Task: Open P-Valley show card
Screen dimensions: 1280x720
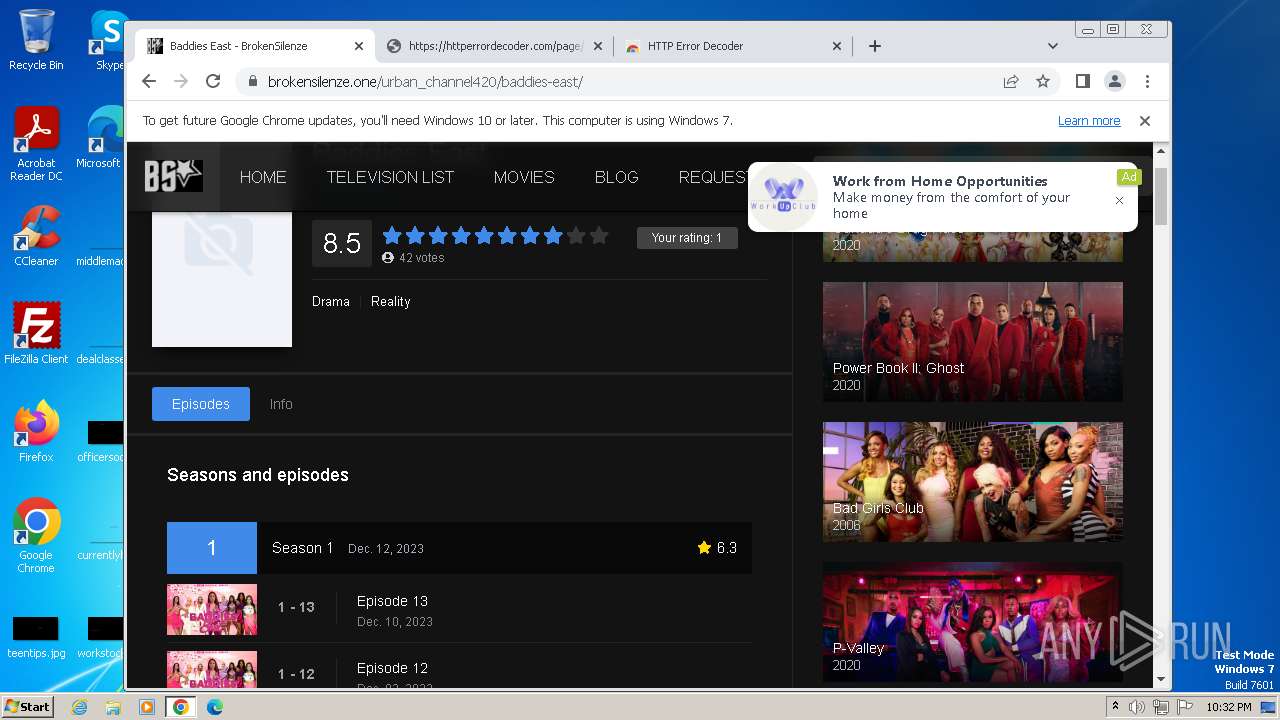Action: [x=973, y=622]
